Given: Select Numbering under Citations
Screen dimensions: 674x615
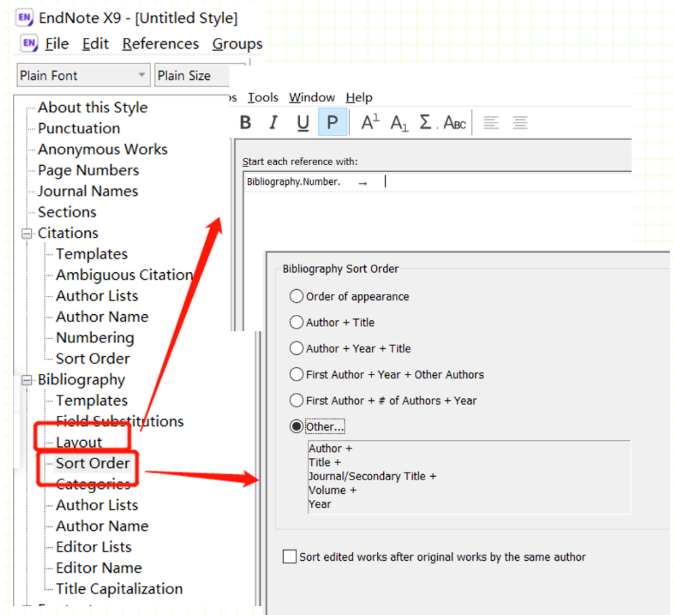Looking at the screenshot, I should (x=95, y=338).
